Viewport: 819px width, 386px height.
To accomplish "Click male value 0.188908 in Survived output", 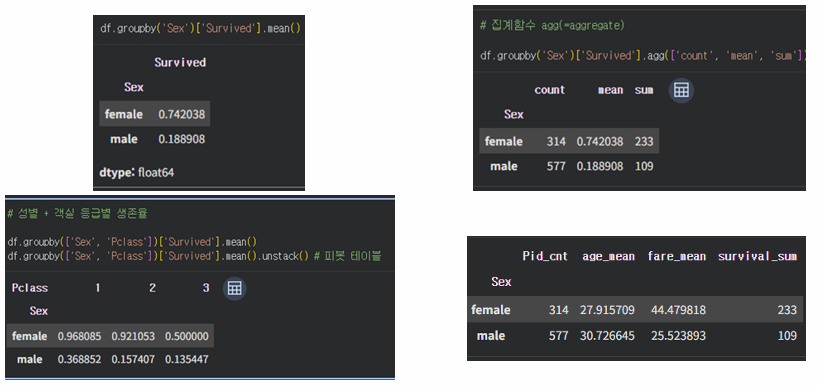I will 181,139.
